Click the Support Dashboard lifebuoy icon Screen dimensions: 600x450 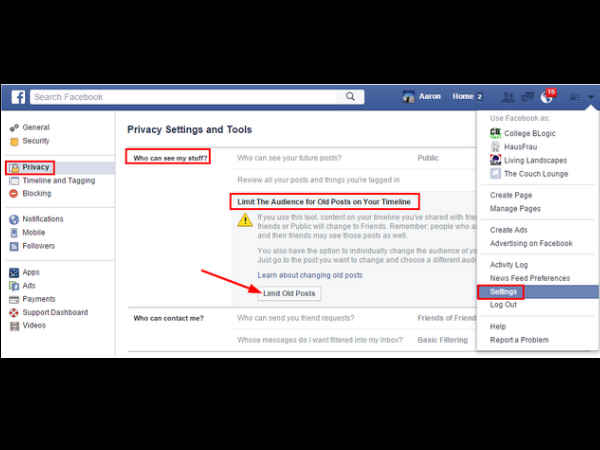14,313
